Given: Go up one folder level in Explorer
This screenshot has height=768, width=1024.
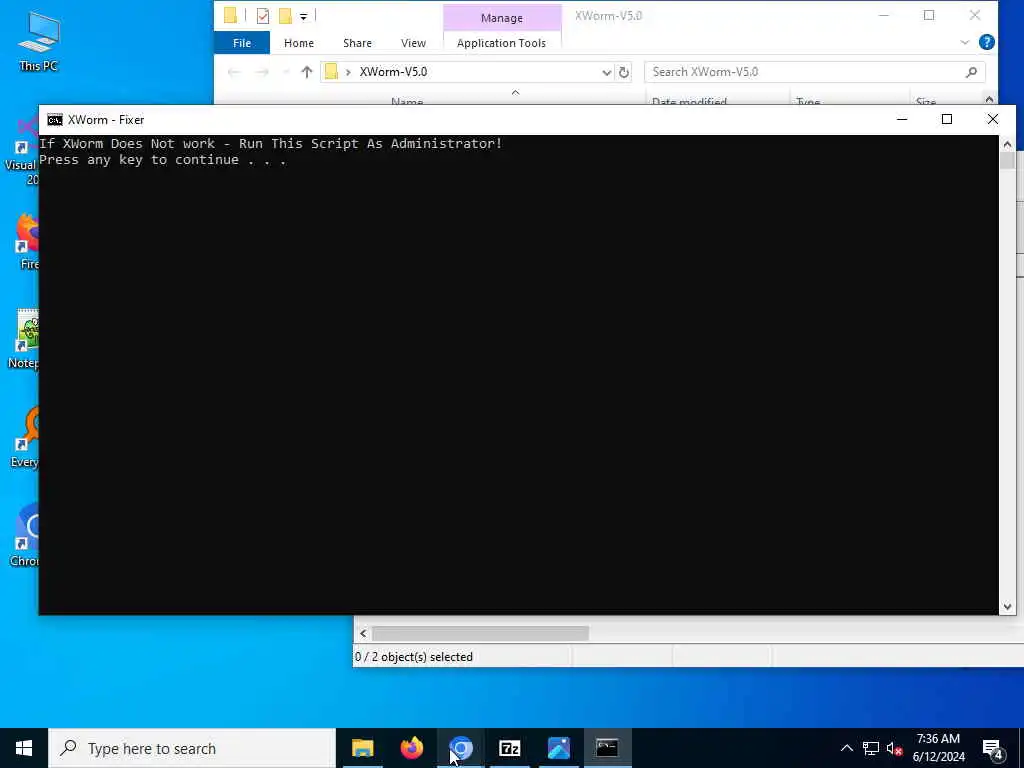Looking at the screenshot, I should pos(306,72).
